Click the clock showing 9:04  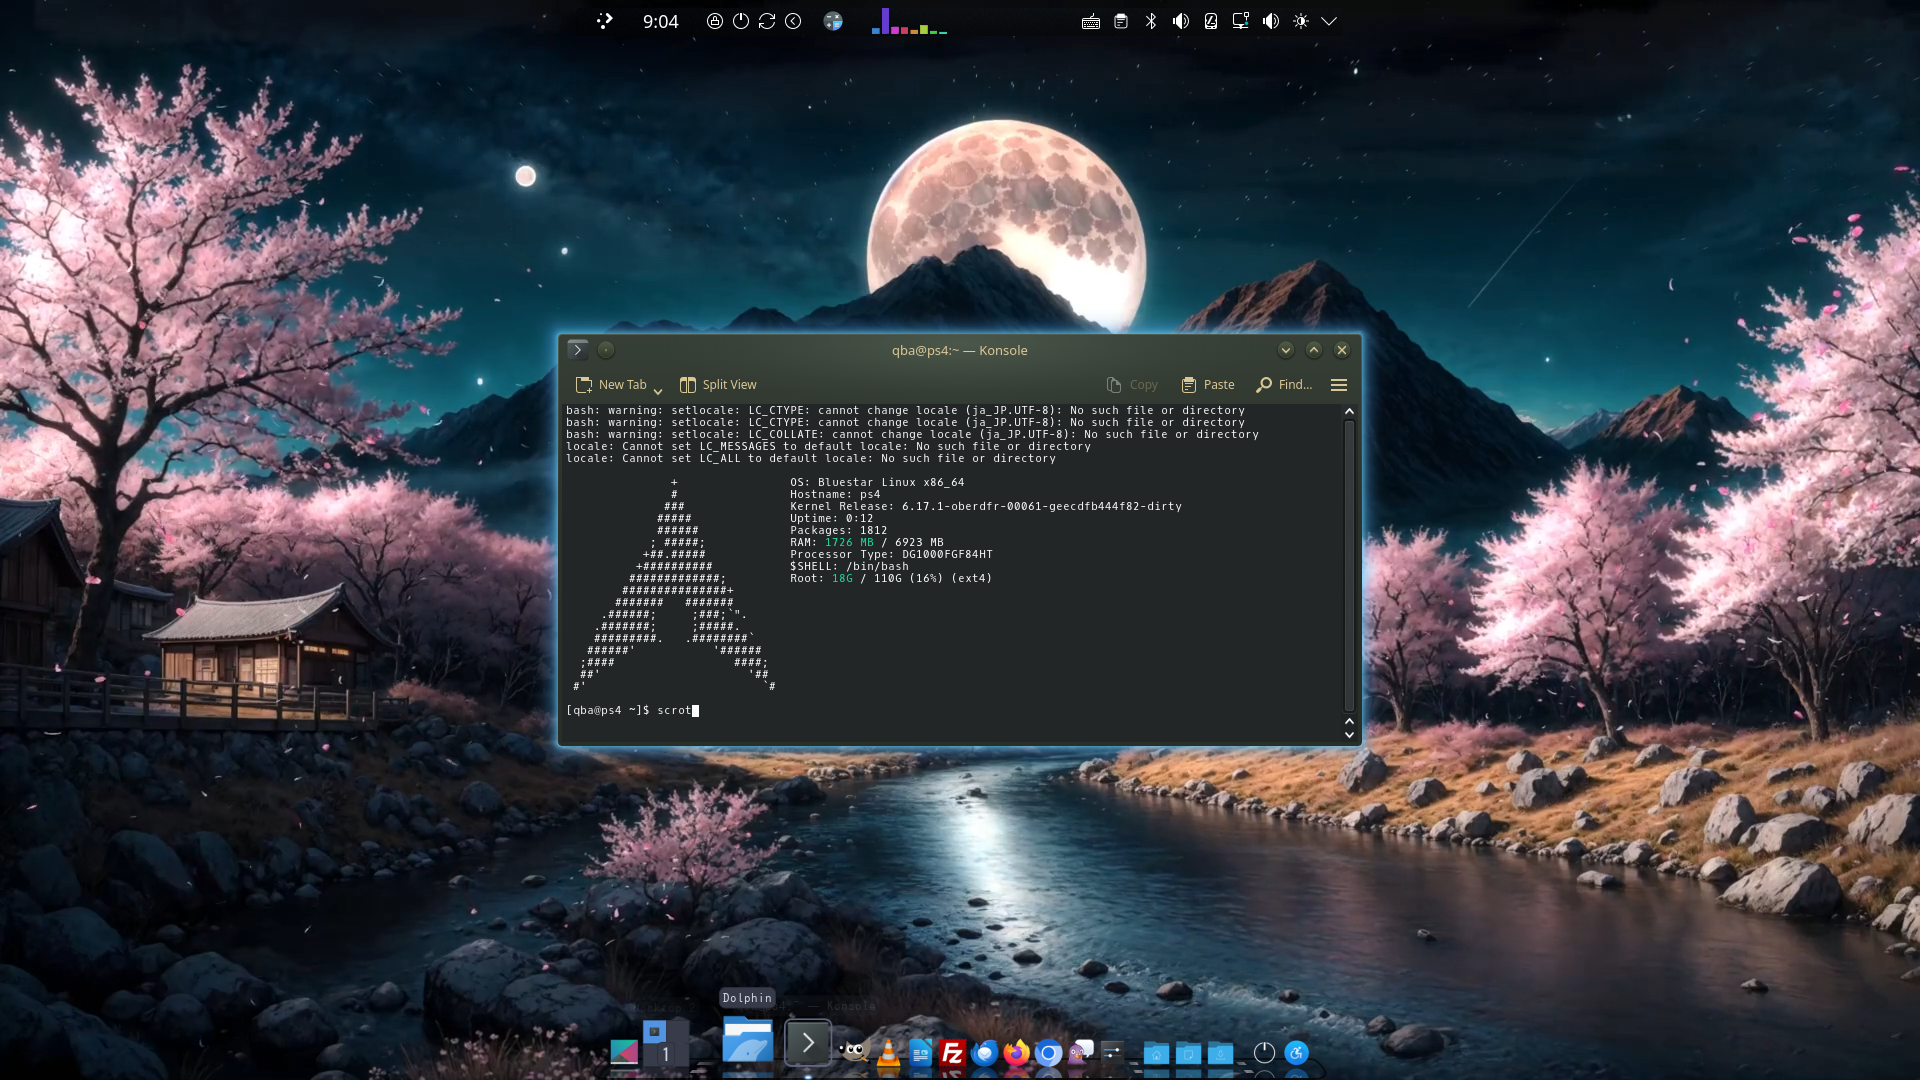(x=660, y=21)
